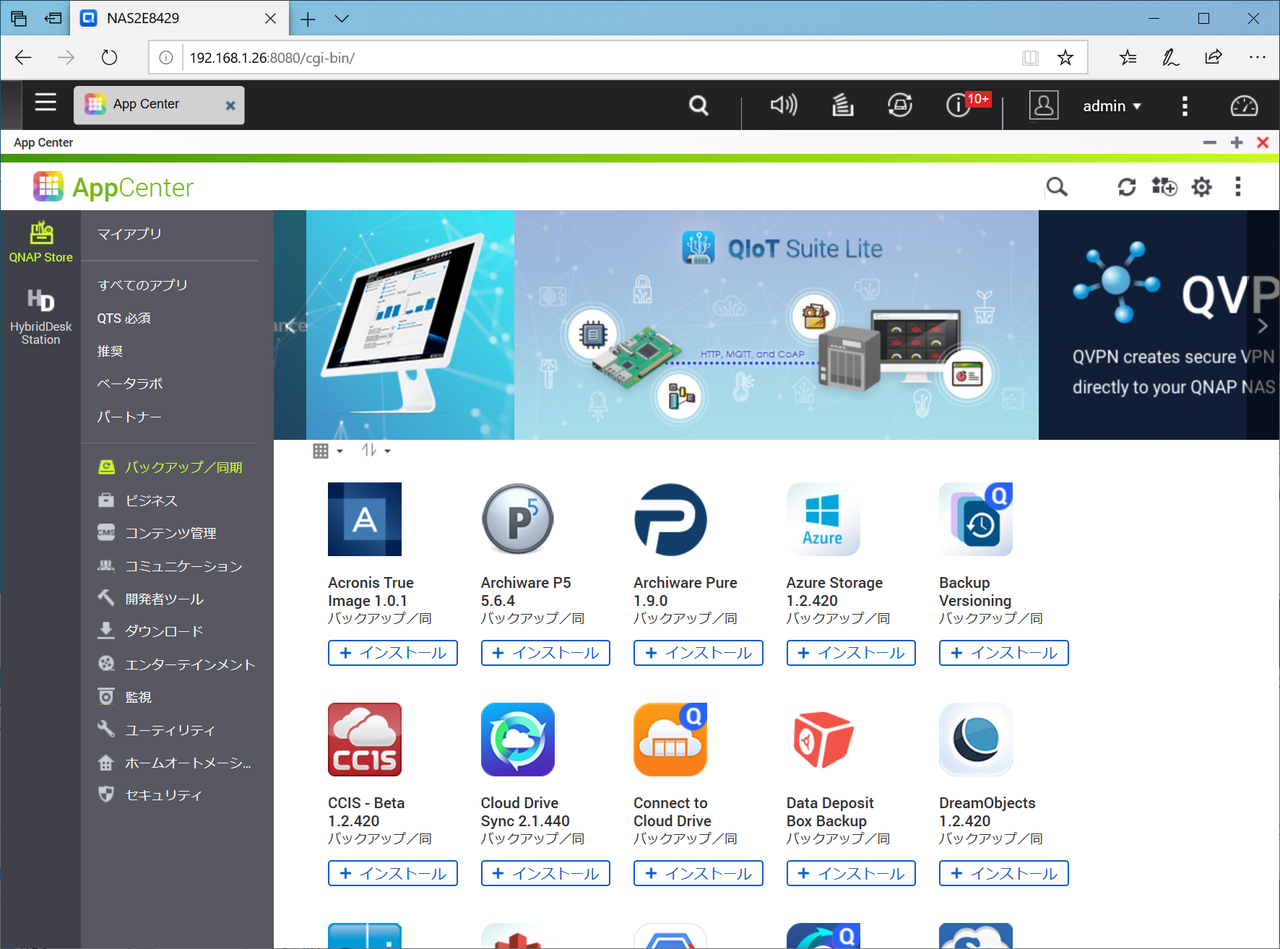The height and width of the screenshot is (949, 1280).
Task: Show previous banner slide
Action: point(290,325)
